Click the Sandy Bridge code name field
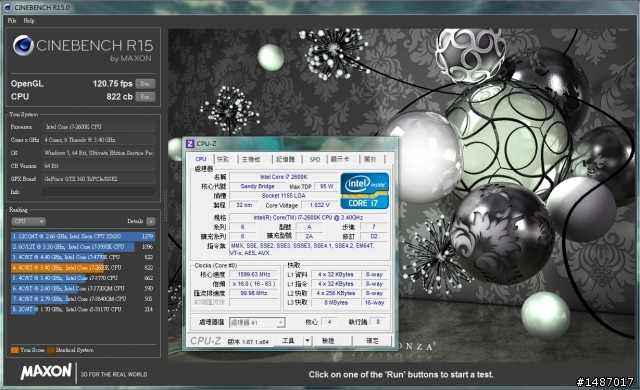Screen dimensions: 640x390 coord(258,186)
